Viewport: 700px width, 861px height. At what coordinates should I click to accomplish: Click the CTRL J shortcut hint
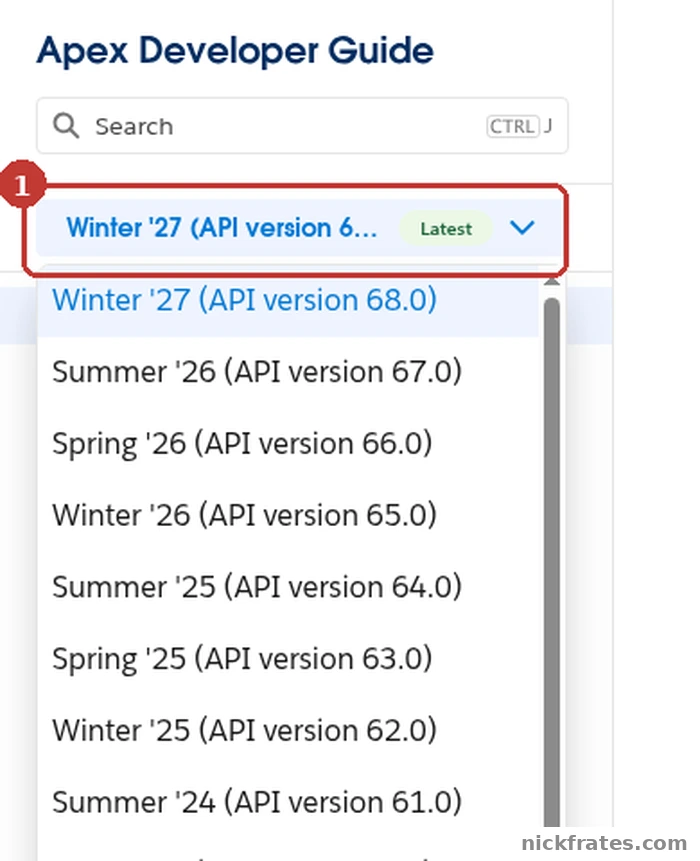(x=519, y=126)
